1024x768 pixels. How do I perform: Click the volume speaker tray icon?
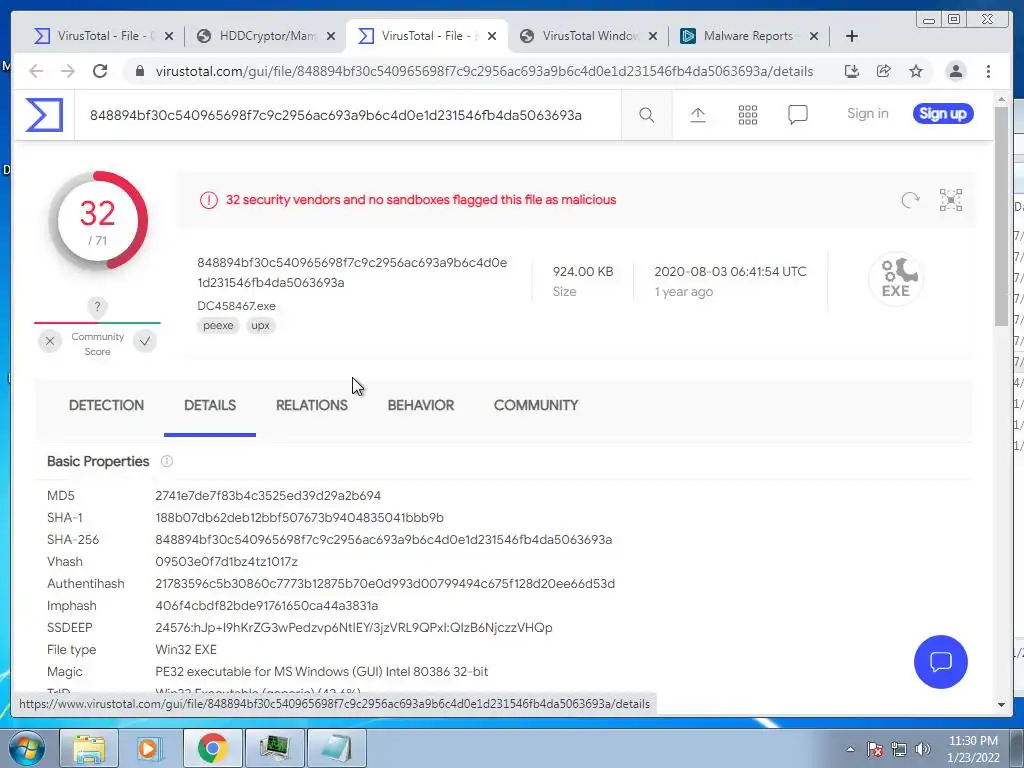click(922, 749)
